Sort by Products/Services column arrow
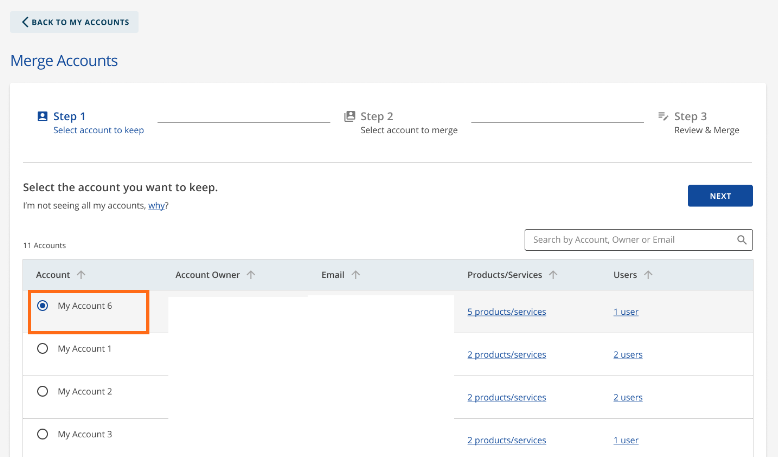The width and height of the screenshot is (778, 457). (x=553, y=275)
